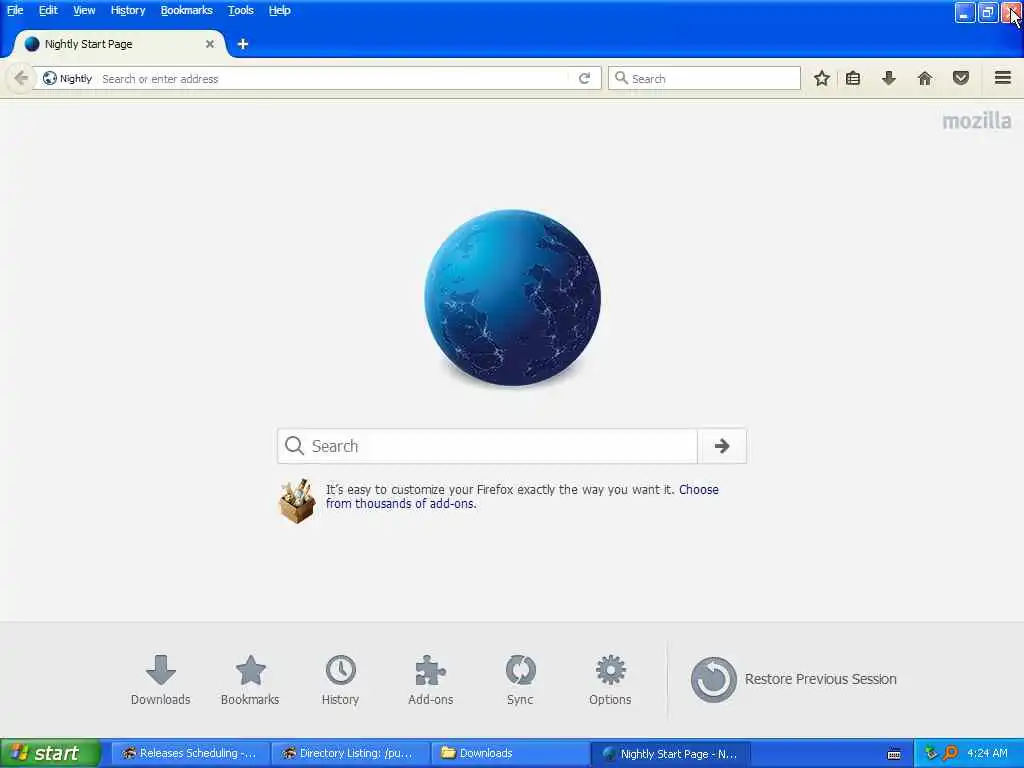Click the magnifier icon in toolbar search box

pyautogui.click(x=621, y=78)
